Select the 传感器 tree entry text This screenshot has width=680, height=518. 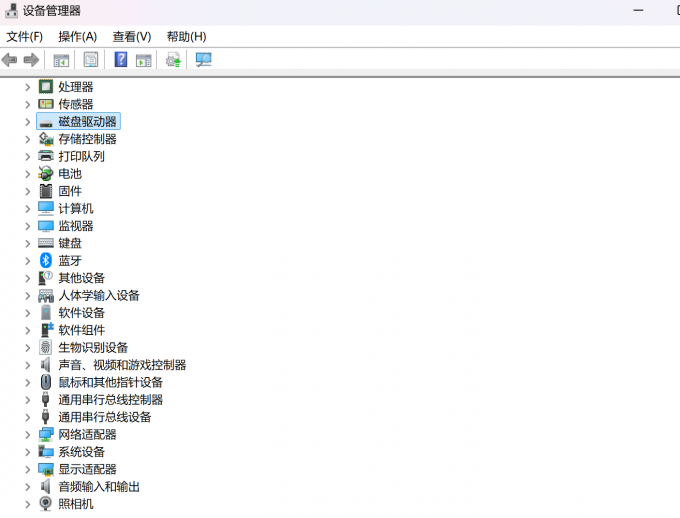[x=76, y=104]
